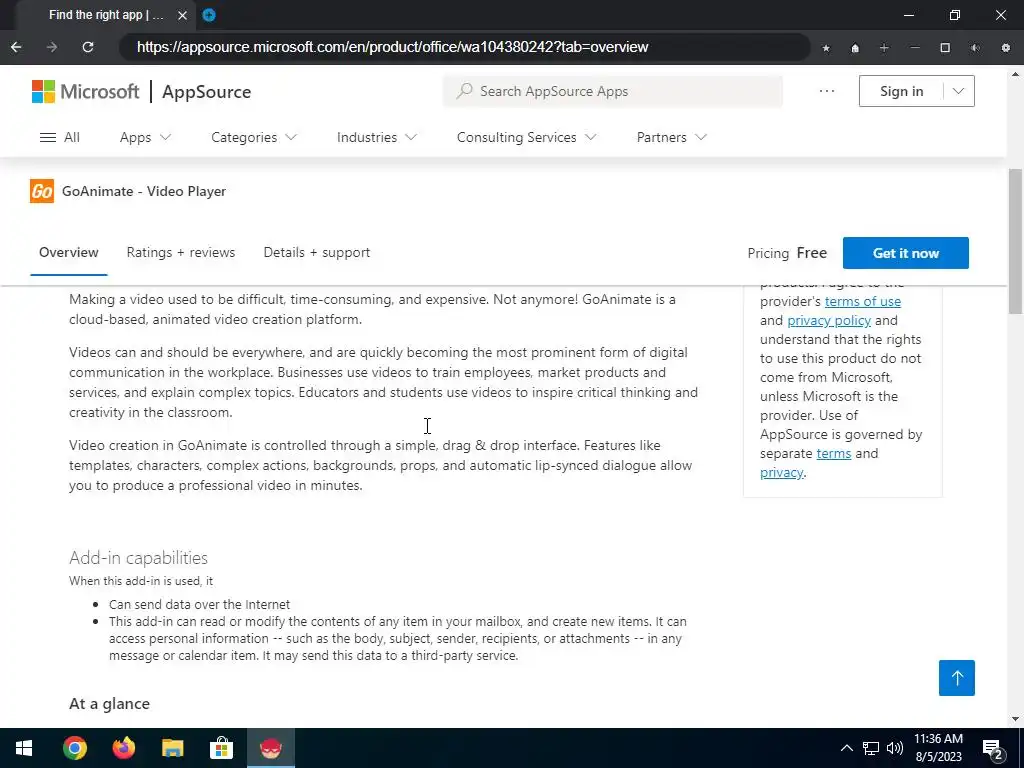The image size is (1024, 768).
Task: Open the notification center icon
Action: [993, 748]
